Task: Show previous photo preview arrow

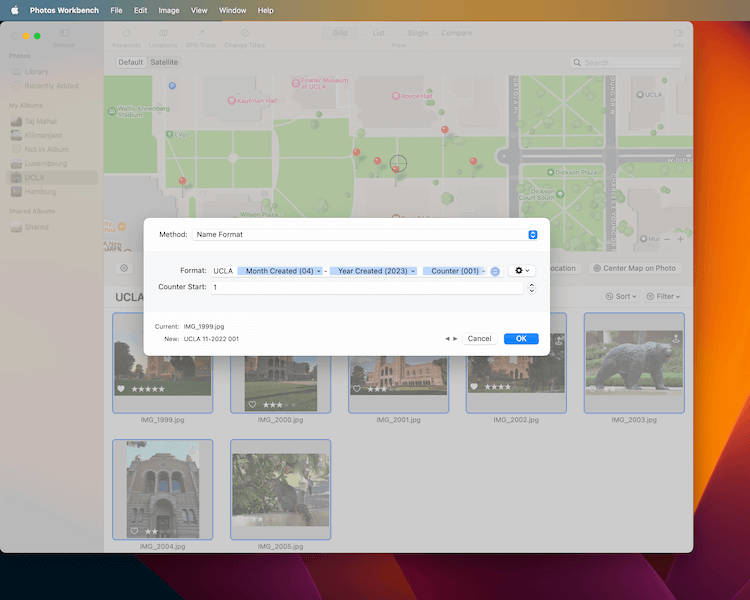Action: click(x=447, y=339)
